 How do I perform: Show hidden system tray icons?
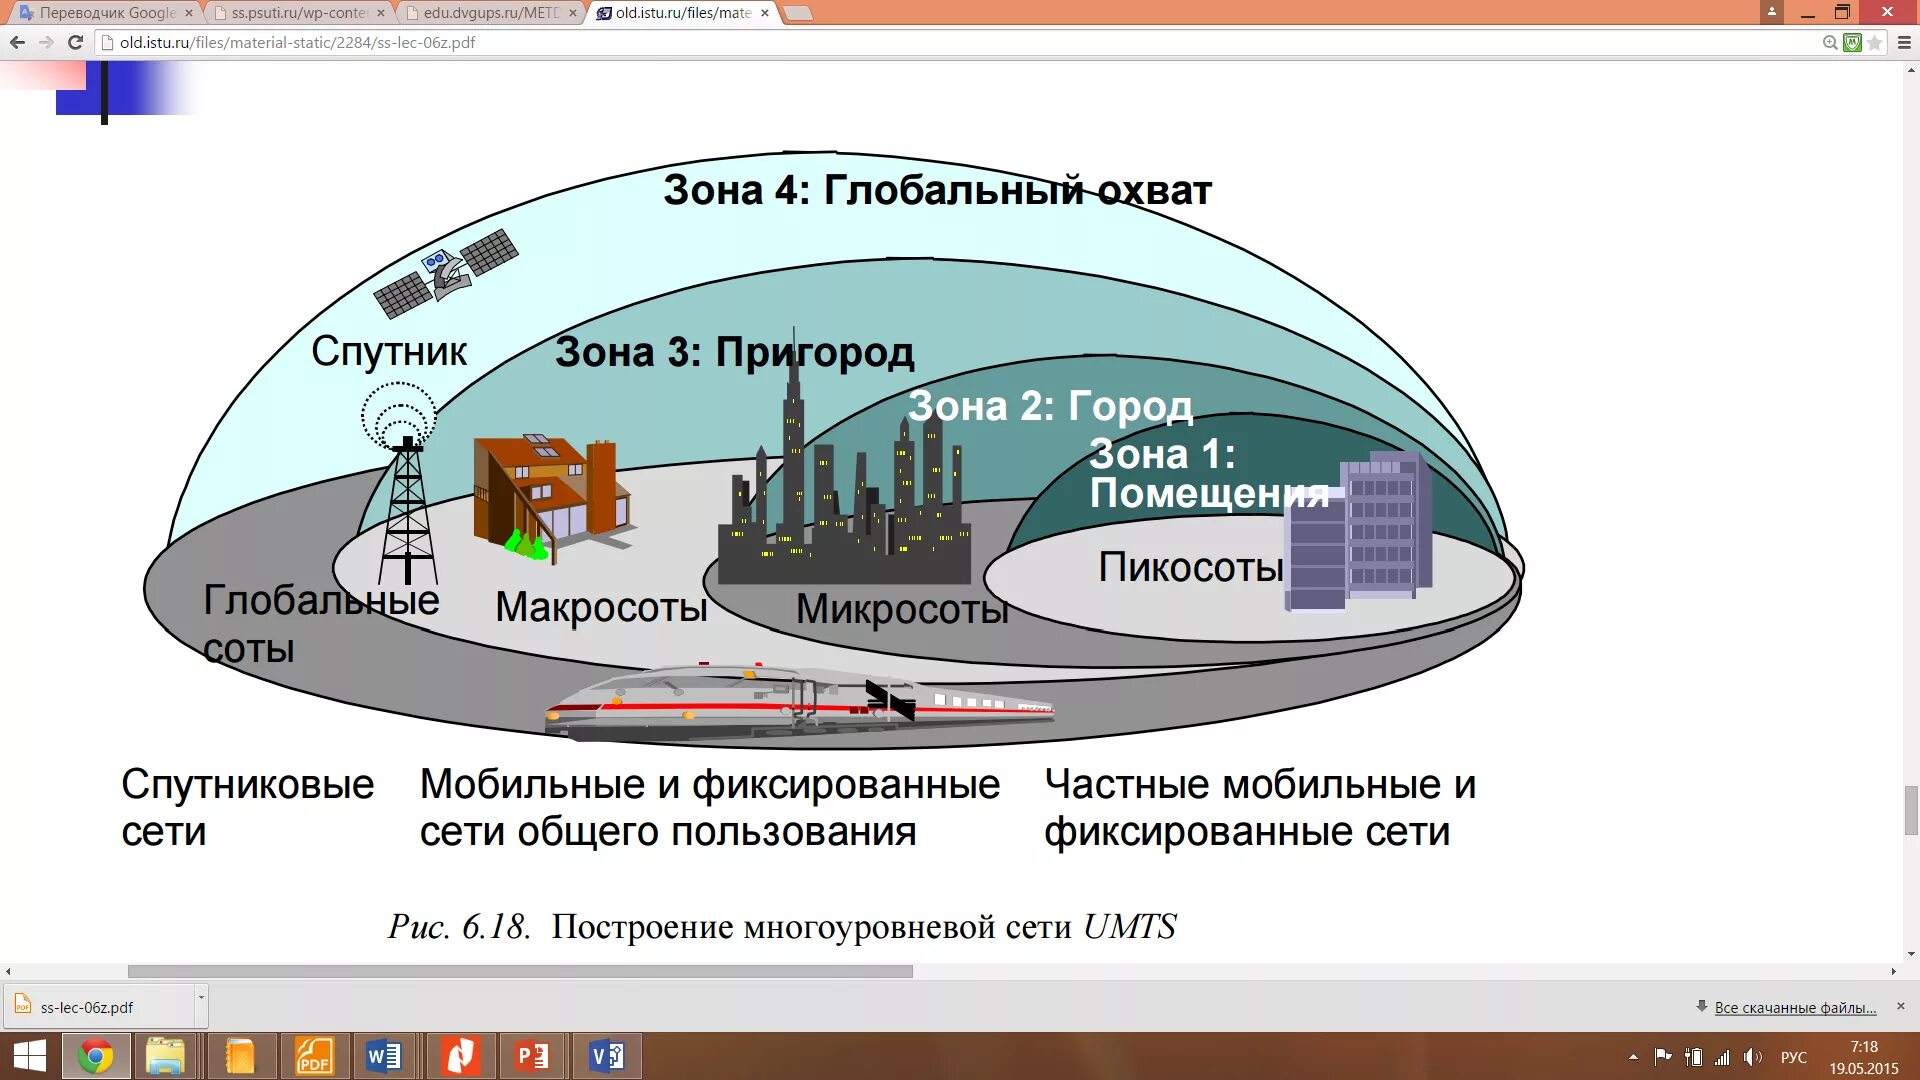1633,1057
